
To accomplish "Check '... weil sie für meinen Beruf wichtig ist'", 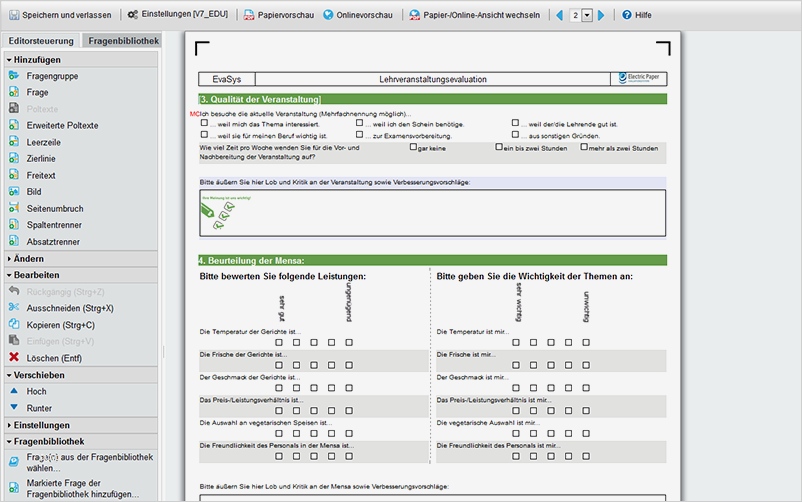I will point(204,135).
